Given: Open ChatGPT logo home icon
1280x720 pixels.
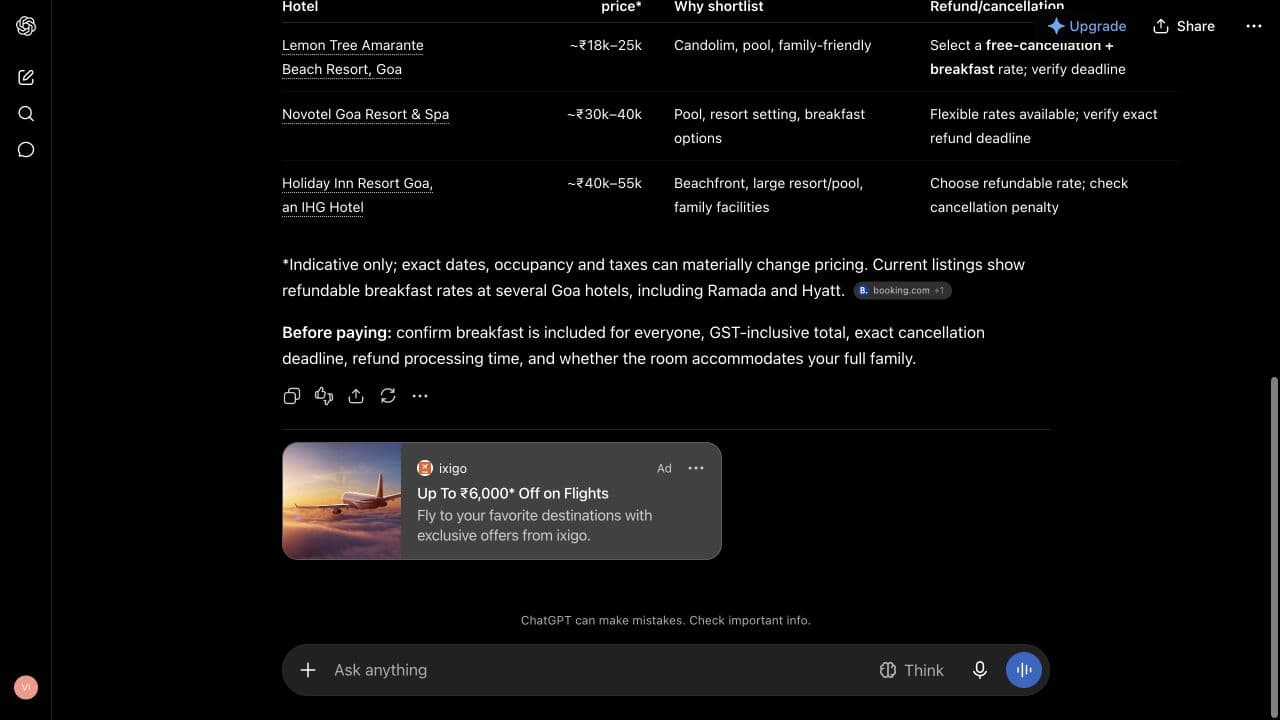Looking at the screenshot, I should pos(26,26).
